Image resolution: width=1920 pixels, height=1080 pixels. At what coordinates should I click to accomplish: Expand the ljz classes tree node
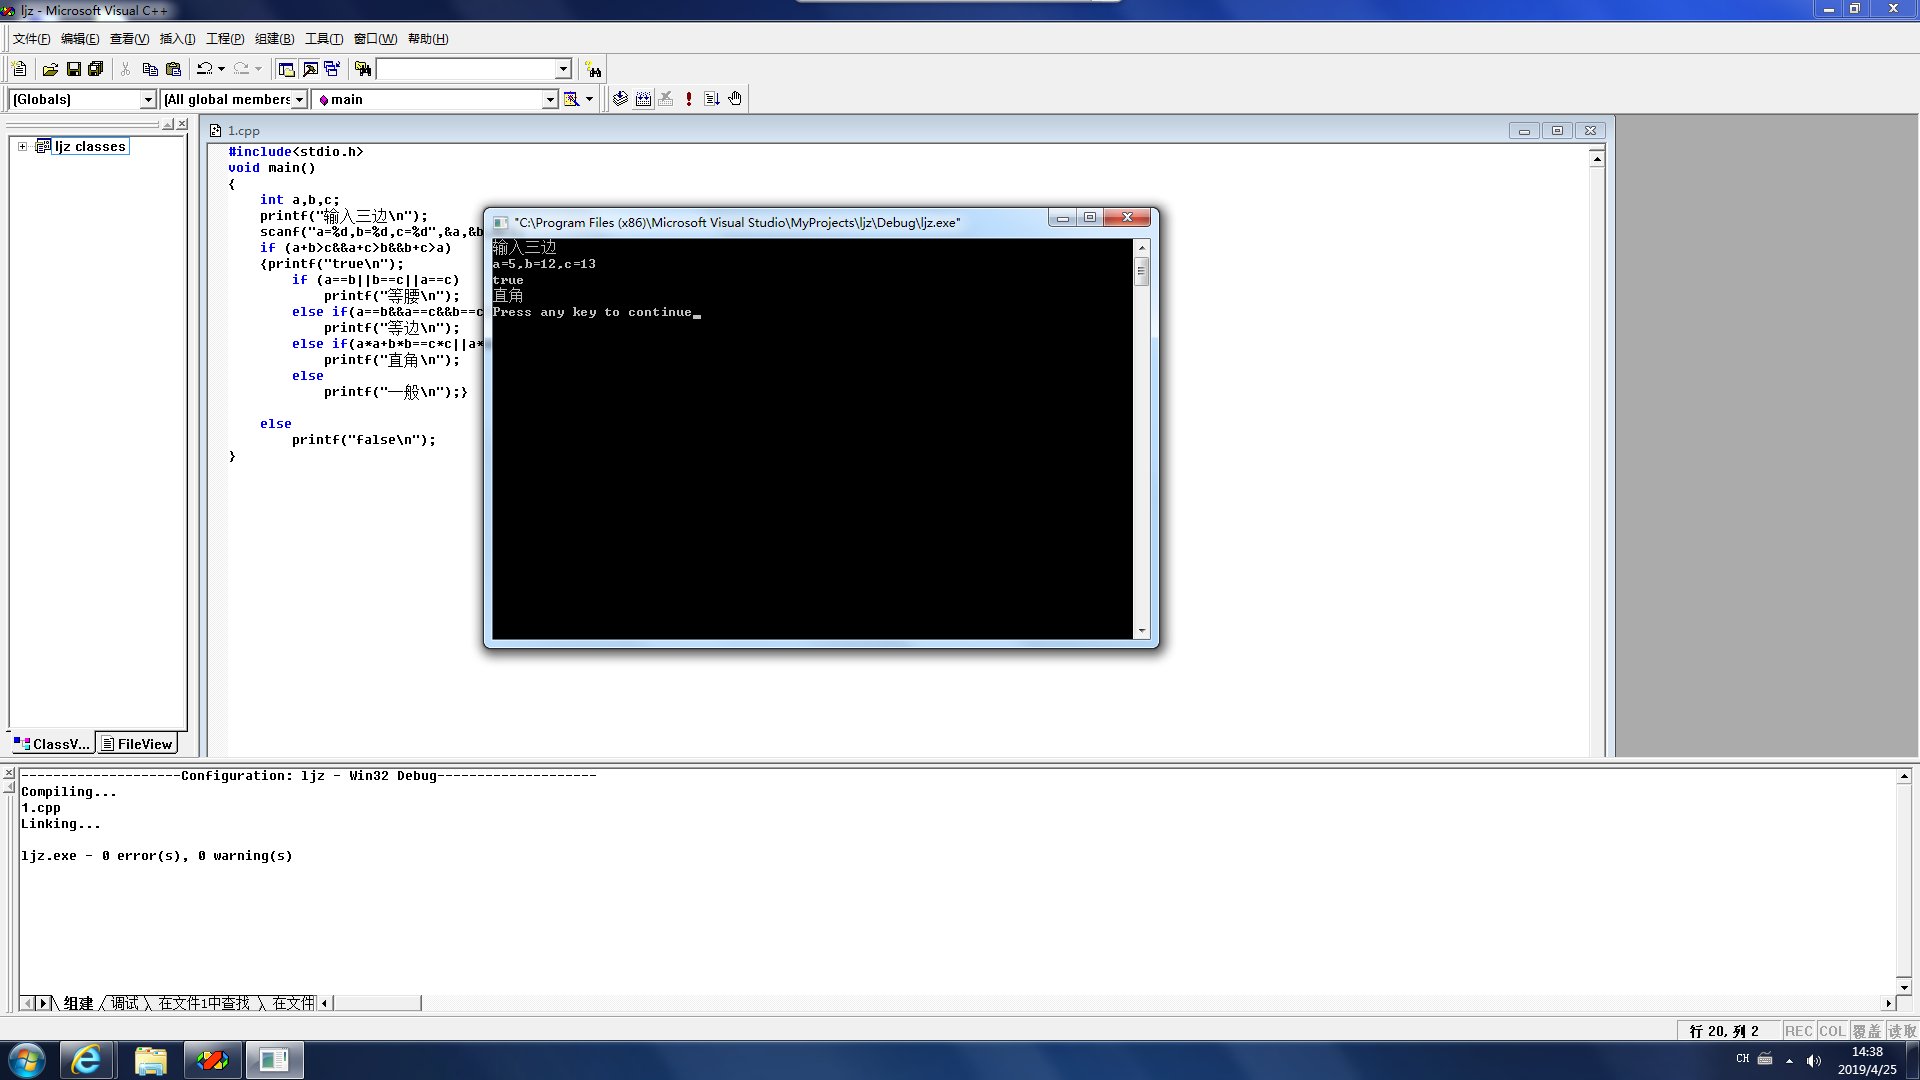pyautogui.click(x=22, y=146)
